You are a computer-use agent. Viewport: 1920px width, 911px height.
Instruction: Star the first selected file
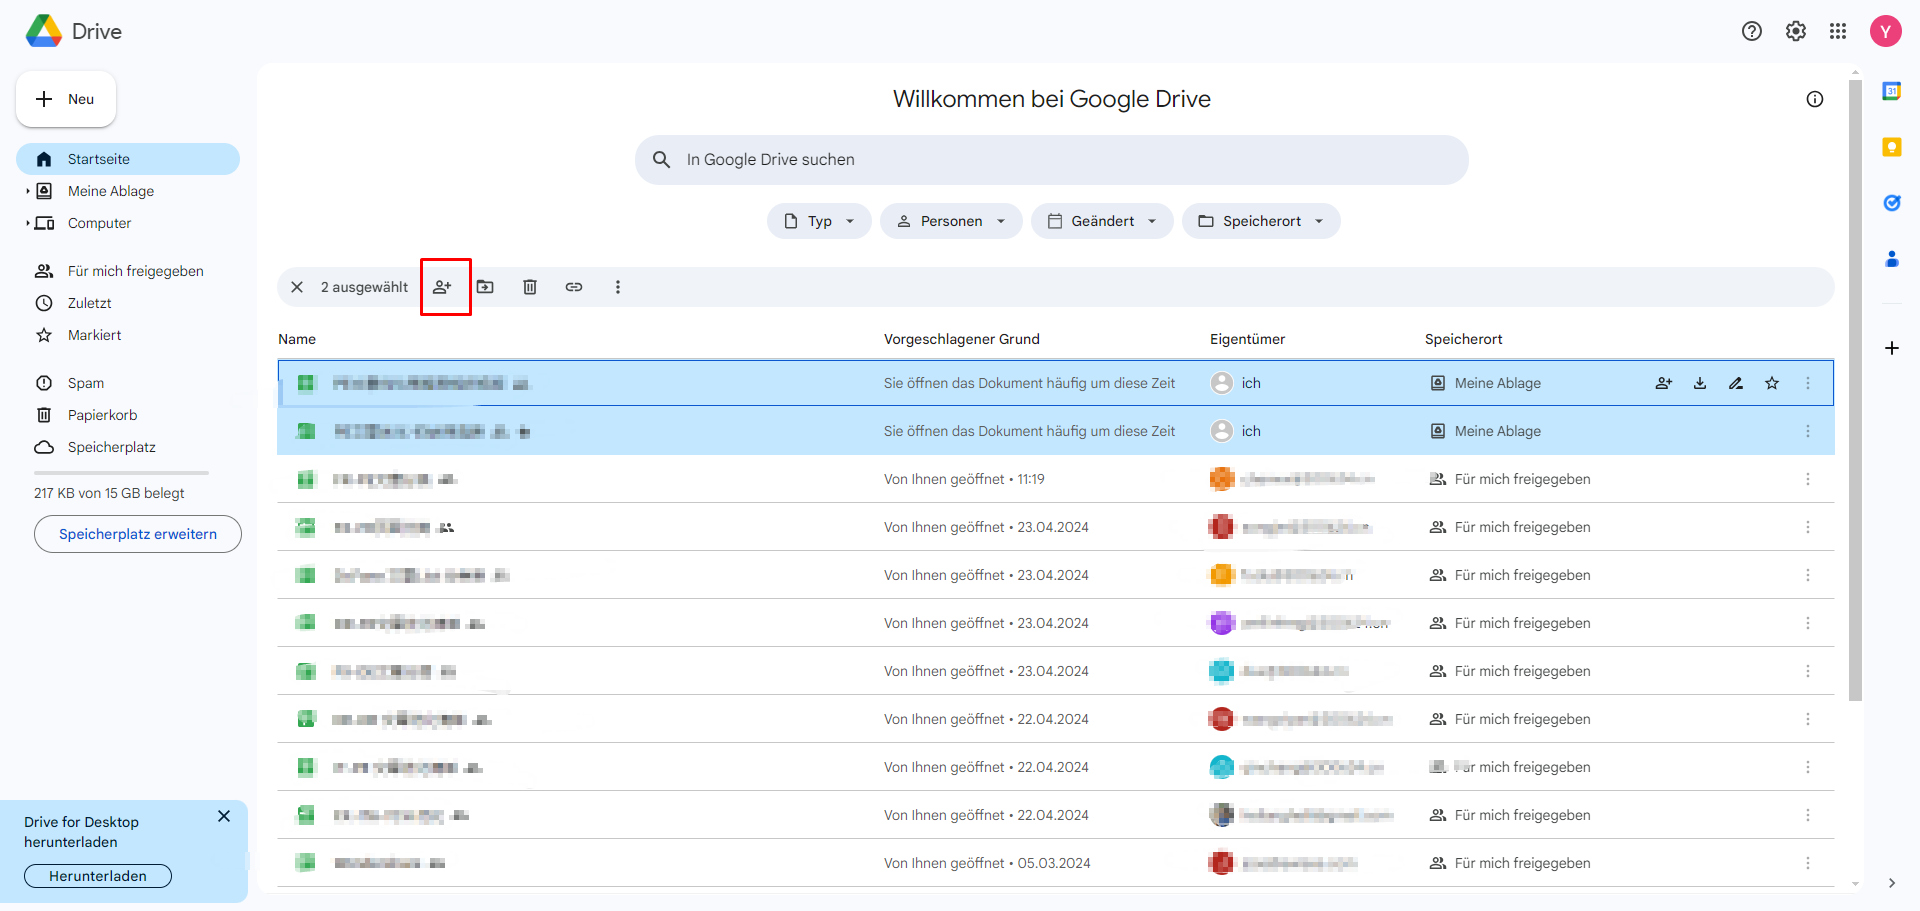coord(1772,383)
